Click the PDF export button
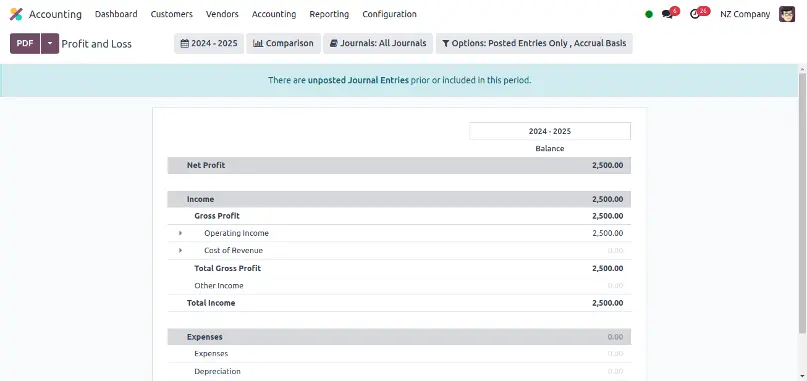The image size is (807, 381). 25,44
